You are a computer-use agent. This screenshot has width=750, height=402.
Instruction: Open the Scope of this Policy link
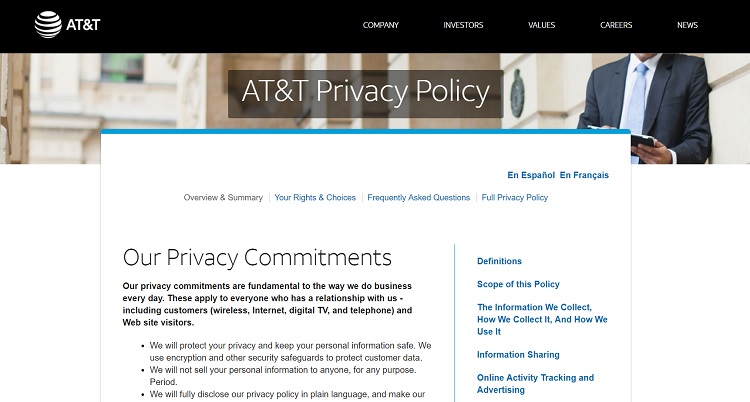click(x=518, y=285)
